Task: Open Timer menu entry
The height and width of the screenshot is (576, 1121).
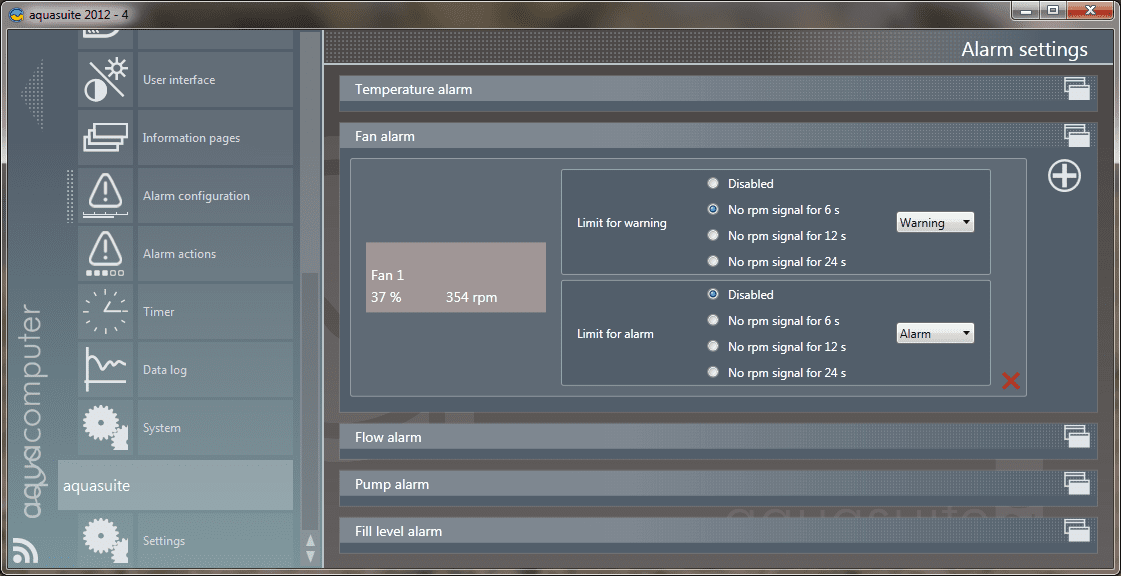Action: click(215, 312)
